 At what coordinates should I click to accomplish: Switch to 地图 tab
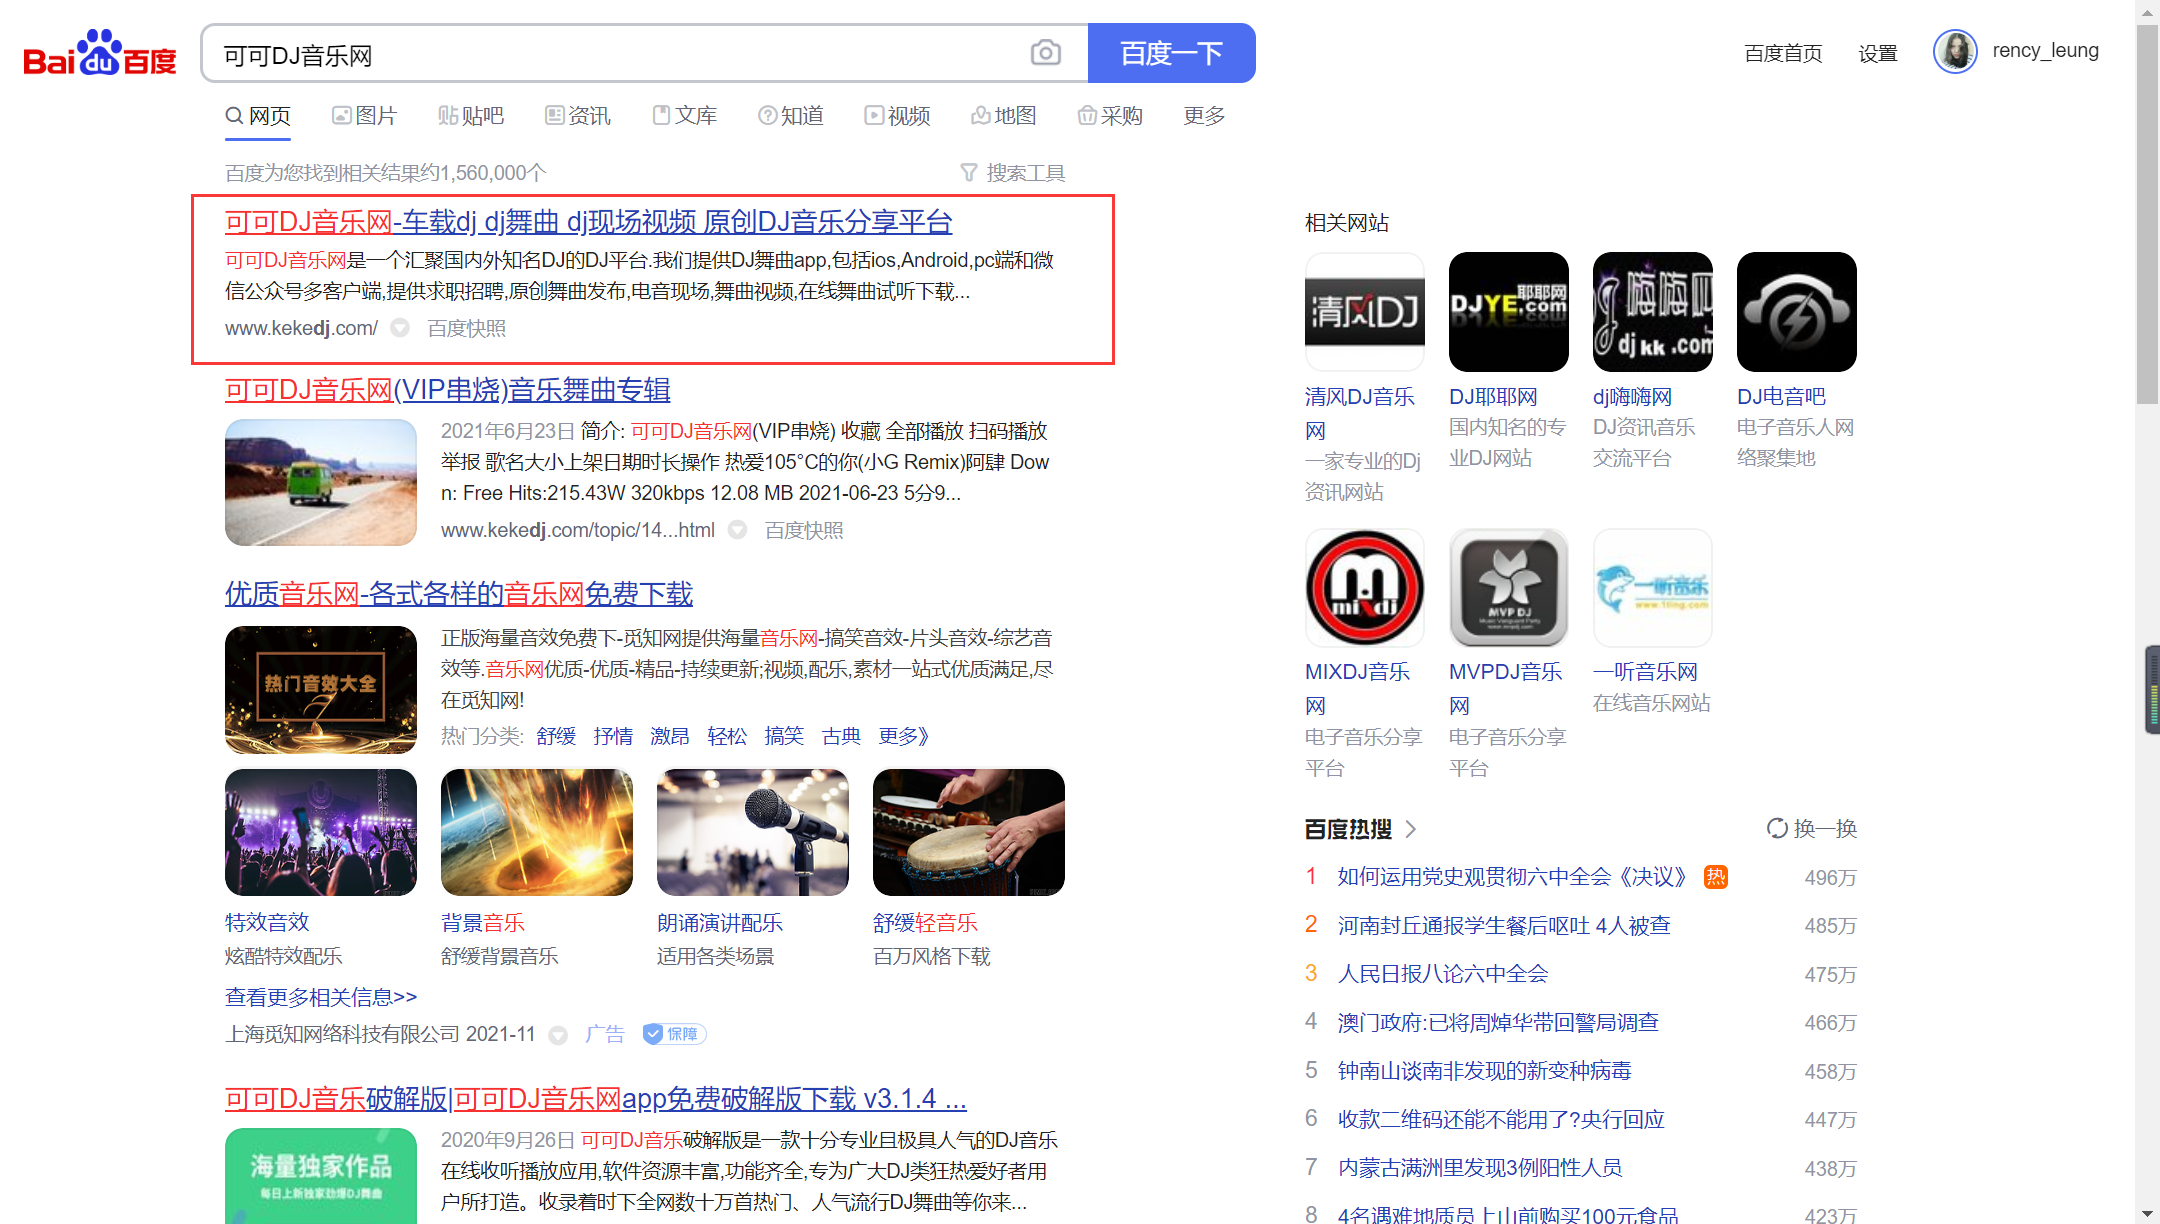pos(1004,116)
